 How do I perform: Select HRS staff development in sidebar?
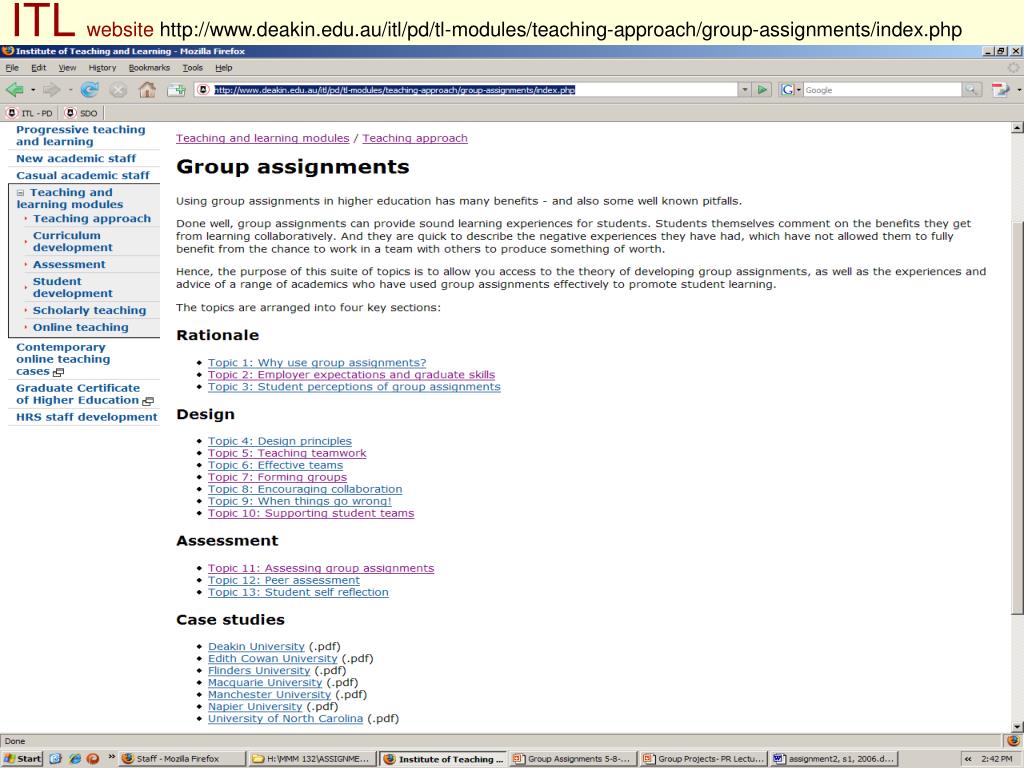coord(86,417)
